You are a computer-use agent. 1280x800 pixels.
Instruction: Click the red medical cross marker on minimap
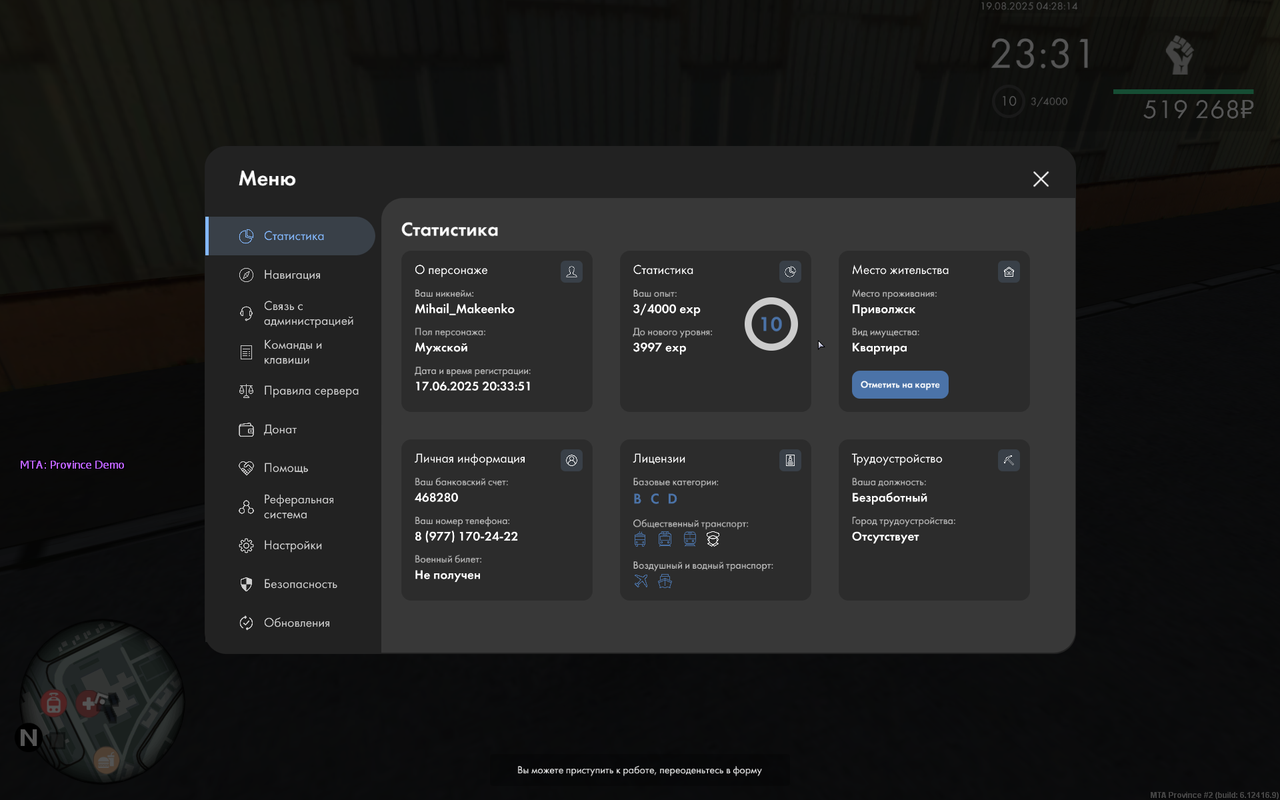click(x=89, y=703)
